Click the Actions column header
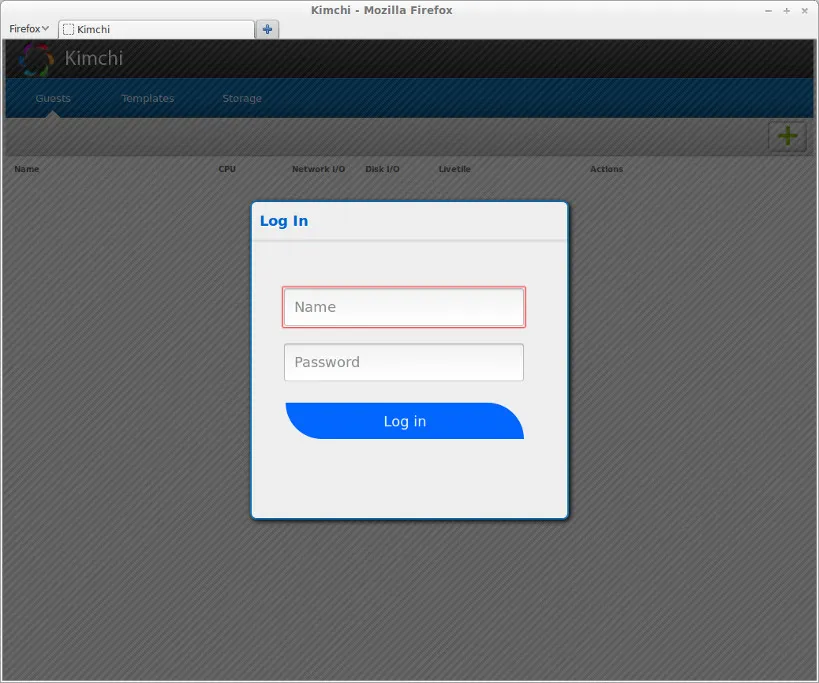The height and width of the screenshot is (683, 819). (606, 169)
